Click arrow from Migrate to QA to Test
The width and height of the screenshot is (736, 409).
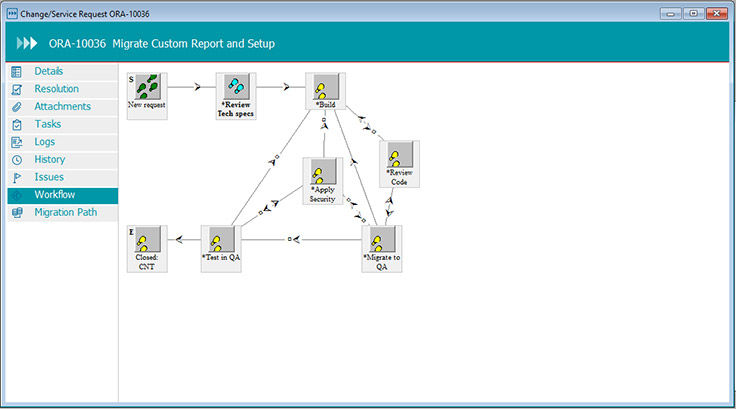pos(294,239)
